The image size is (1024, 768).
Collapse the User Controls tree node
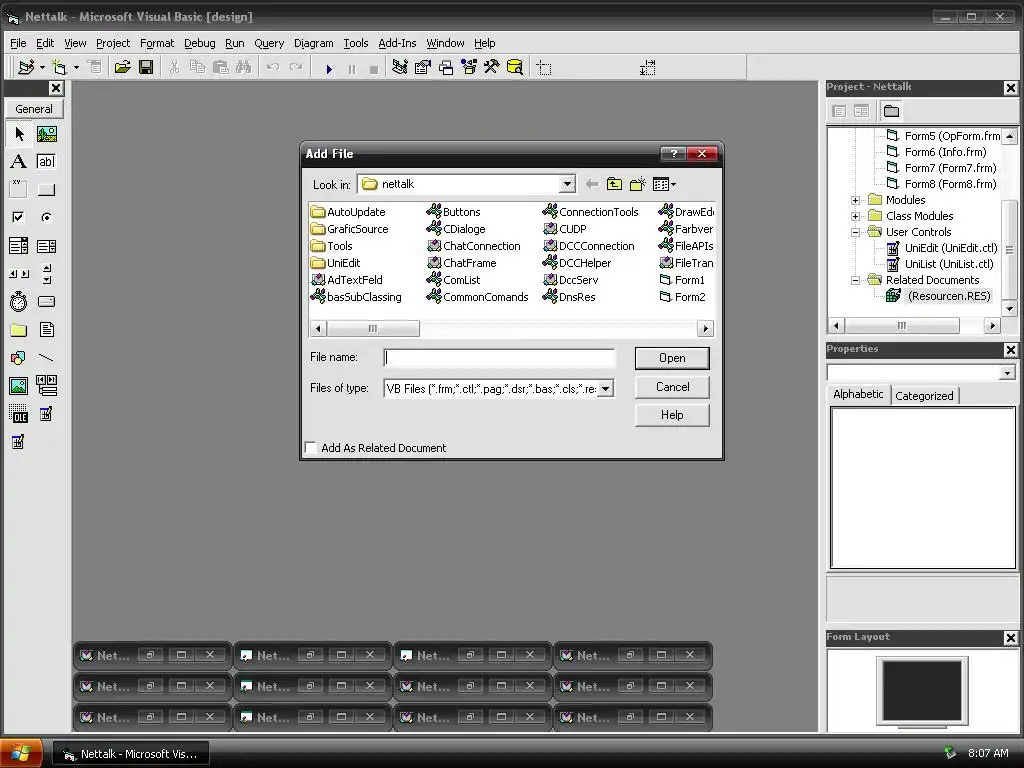click(x=856, y=232)
